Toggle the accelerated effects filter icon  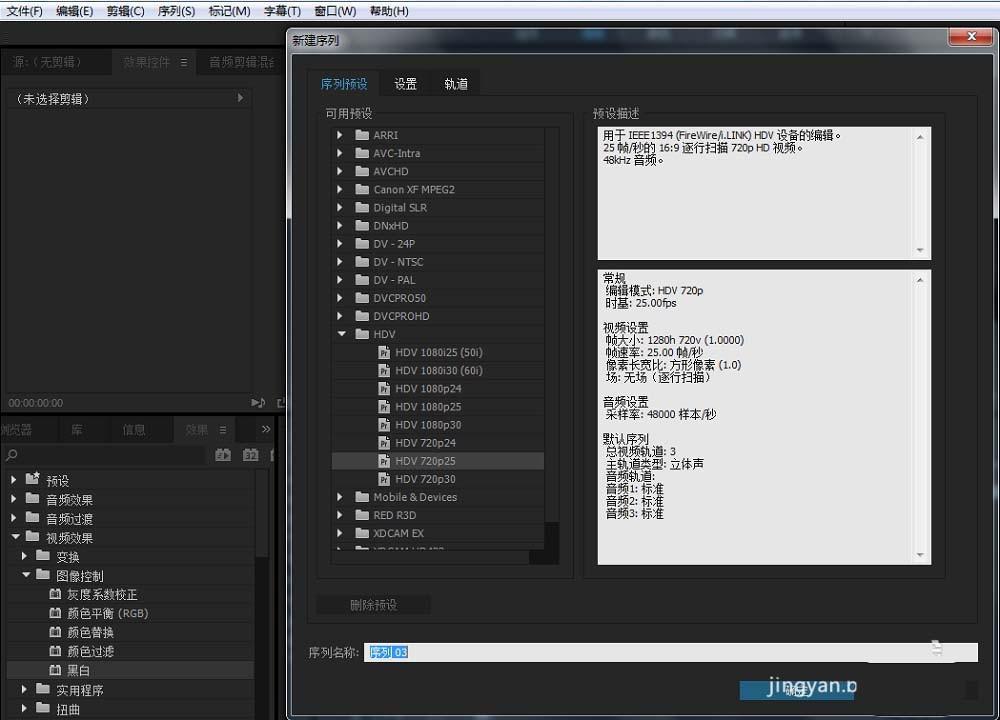pyautogui.click(x=224, y=455)
